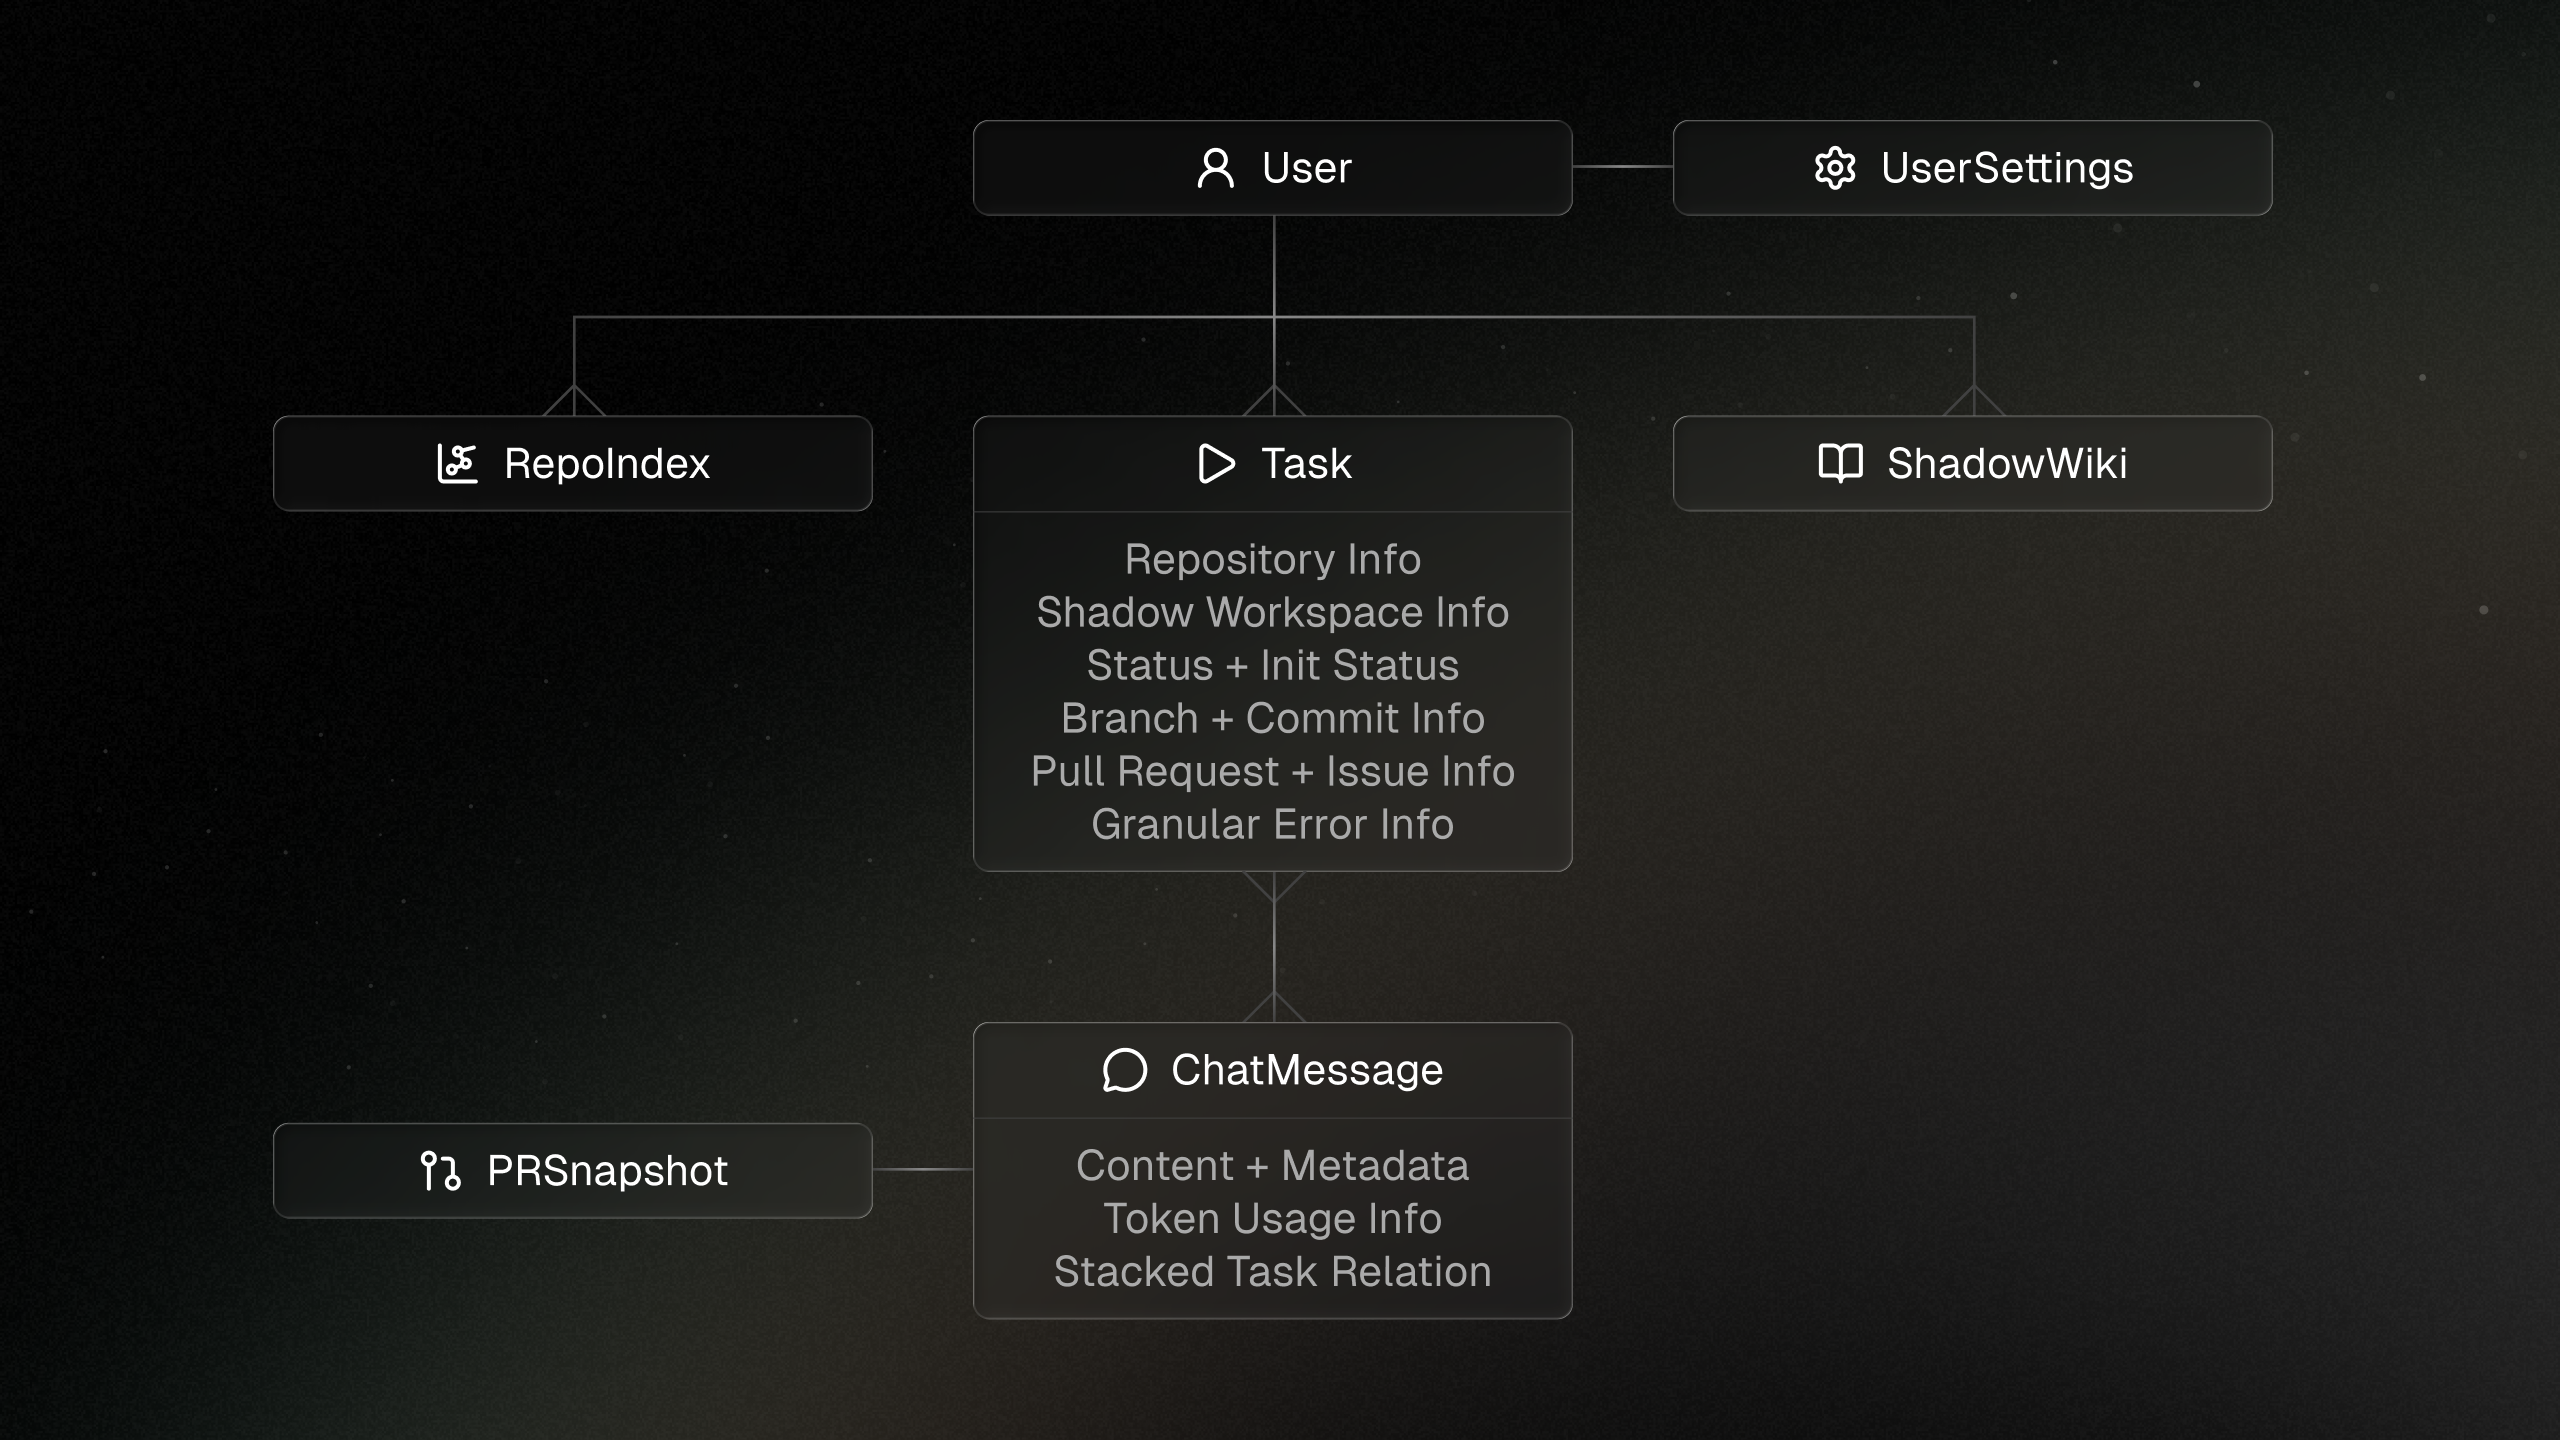The height and width of the screenshot is (1440, 2560).
Task: Click the gear icon next to UserSettings
Action: [1835, 168]
